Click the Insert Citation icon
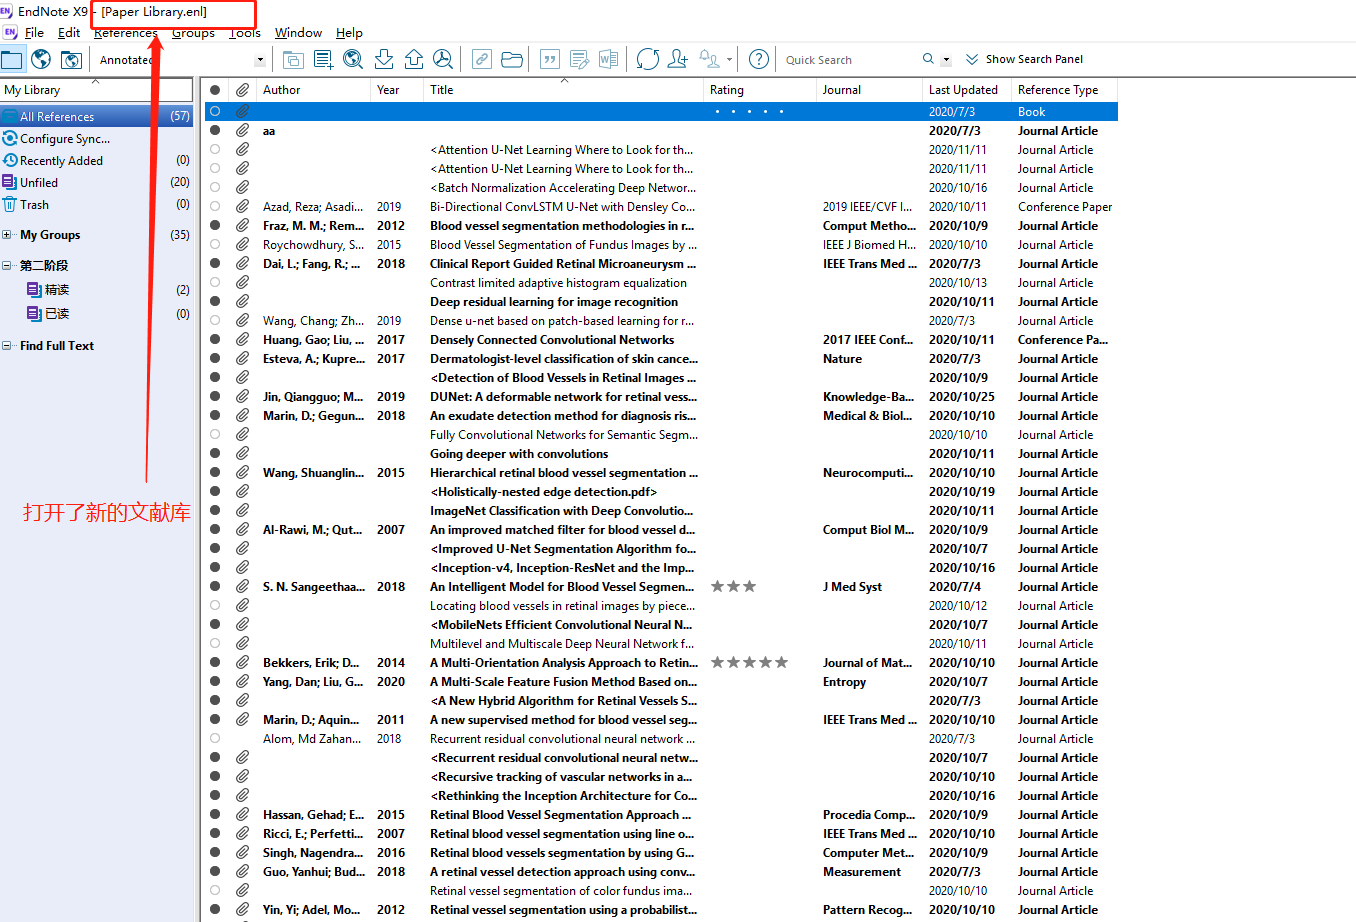 coord(549,59)
